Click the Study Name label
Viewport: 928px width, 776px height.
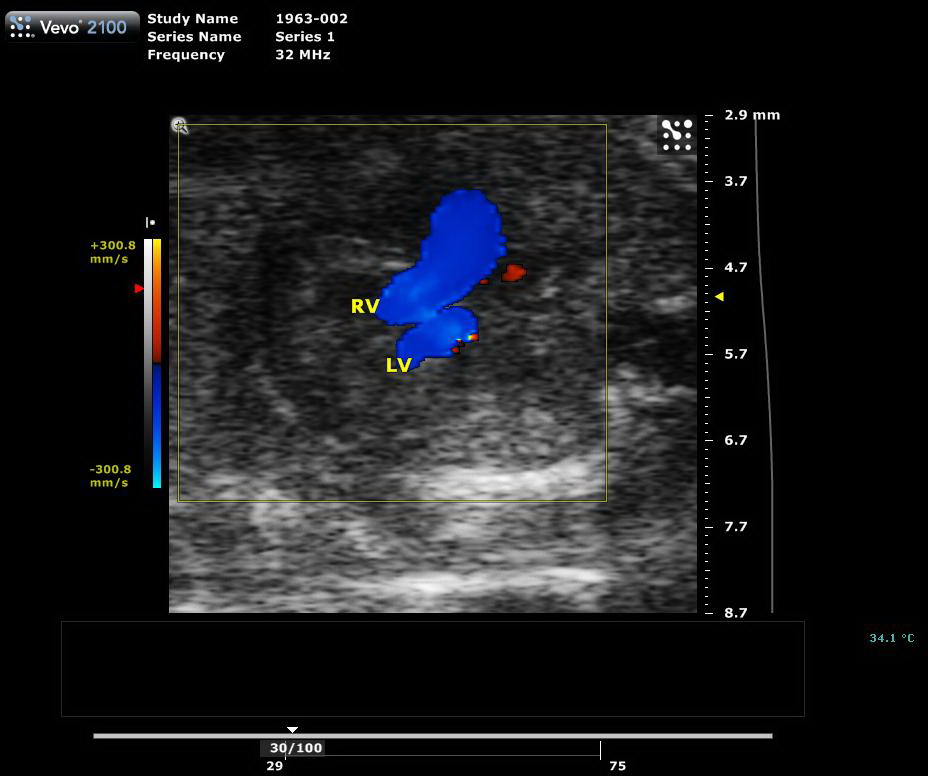(192, 18)
